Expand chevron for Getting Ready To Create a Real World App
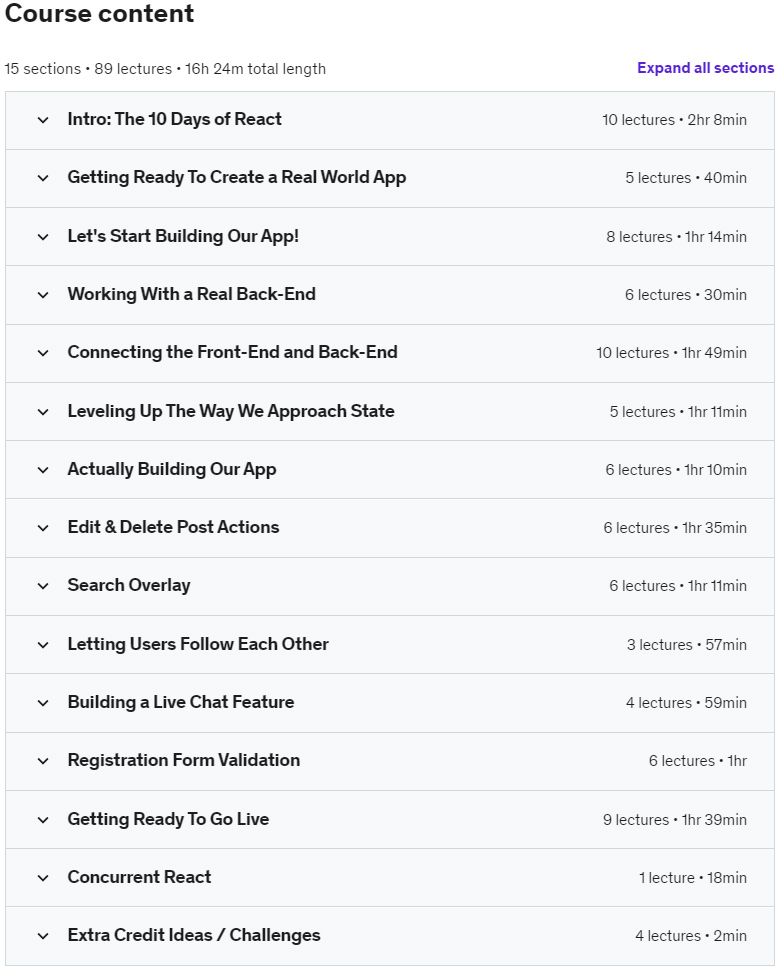Screen dimensions: 778x970 (x=43, y=178)
